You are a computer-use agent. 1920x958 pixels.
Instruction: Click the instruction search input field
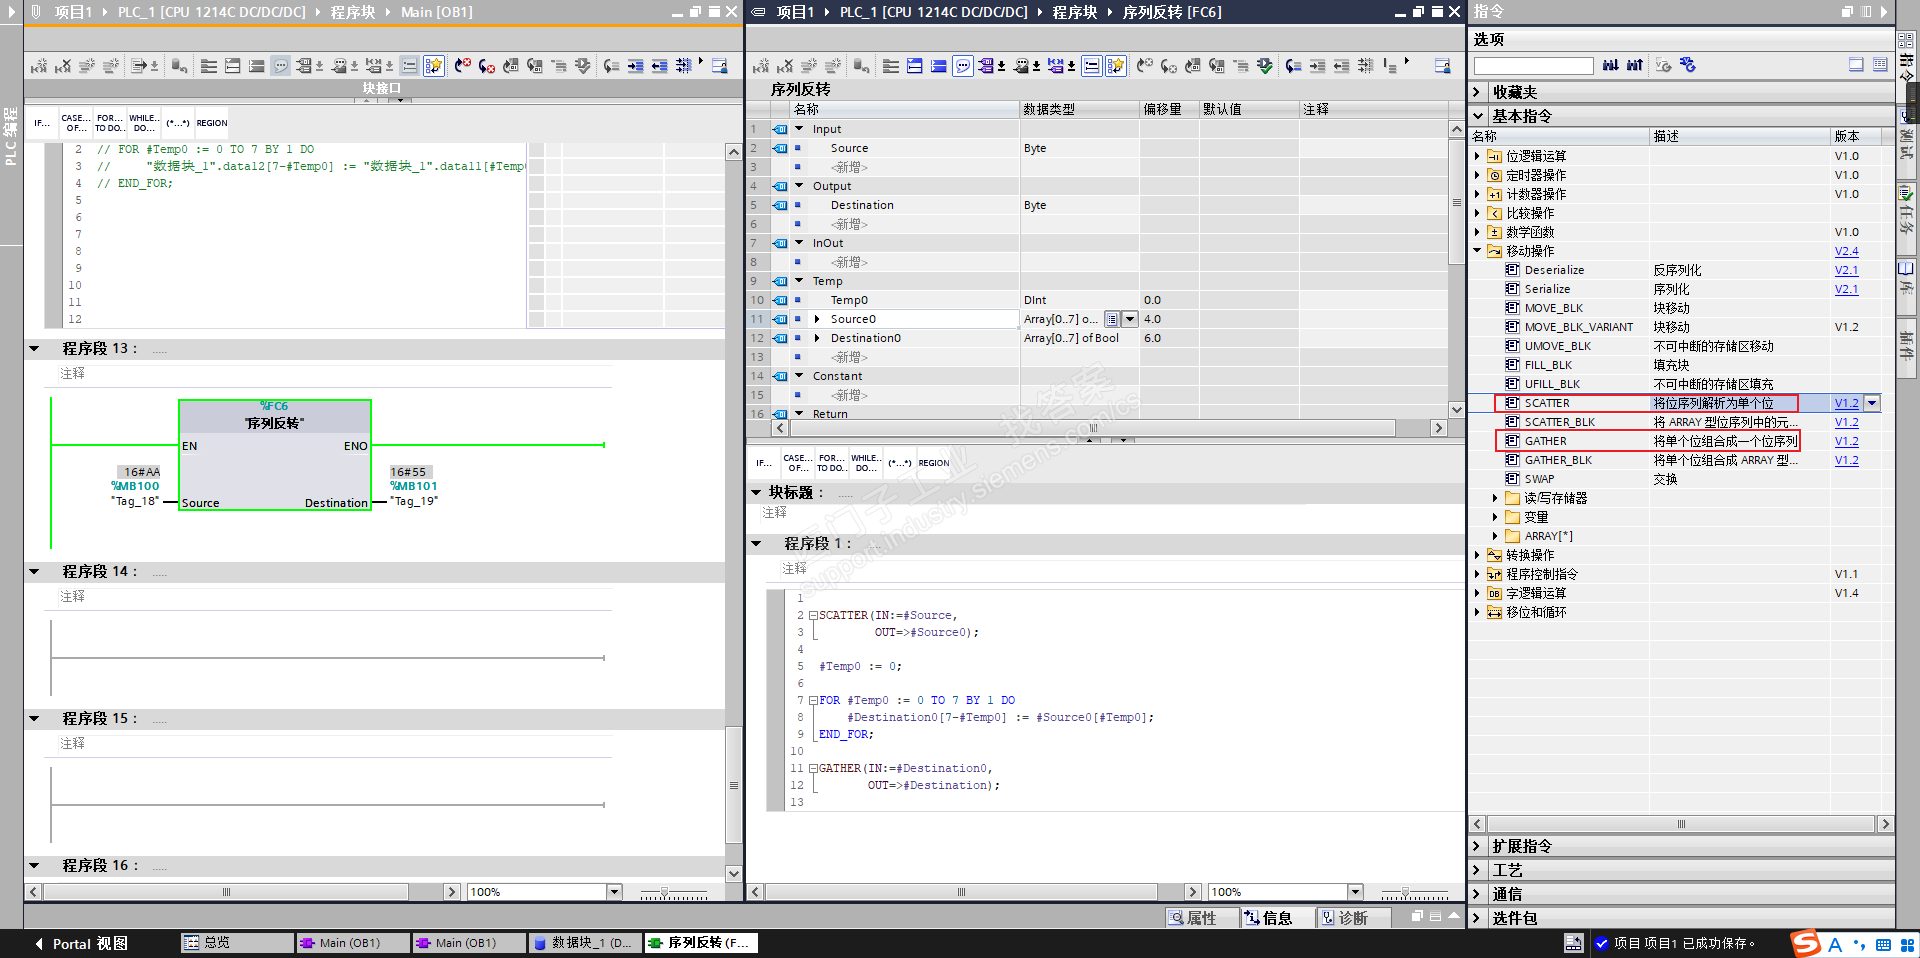[x=1532, y=66]
